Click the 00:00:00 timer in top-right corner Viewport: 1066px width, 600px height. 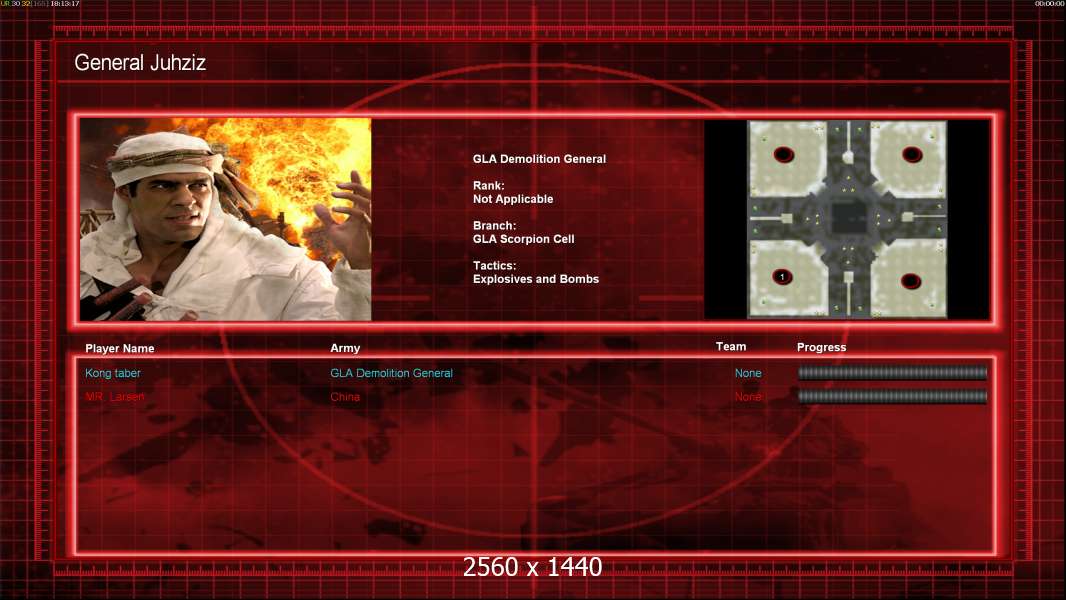coord(1049,3)
